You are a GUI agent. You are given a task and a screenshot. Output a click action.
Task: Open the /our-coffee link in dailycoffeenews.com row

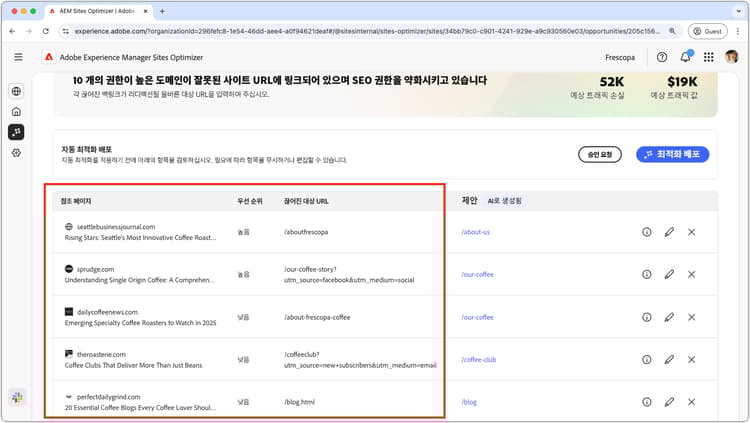(477, 317)
